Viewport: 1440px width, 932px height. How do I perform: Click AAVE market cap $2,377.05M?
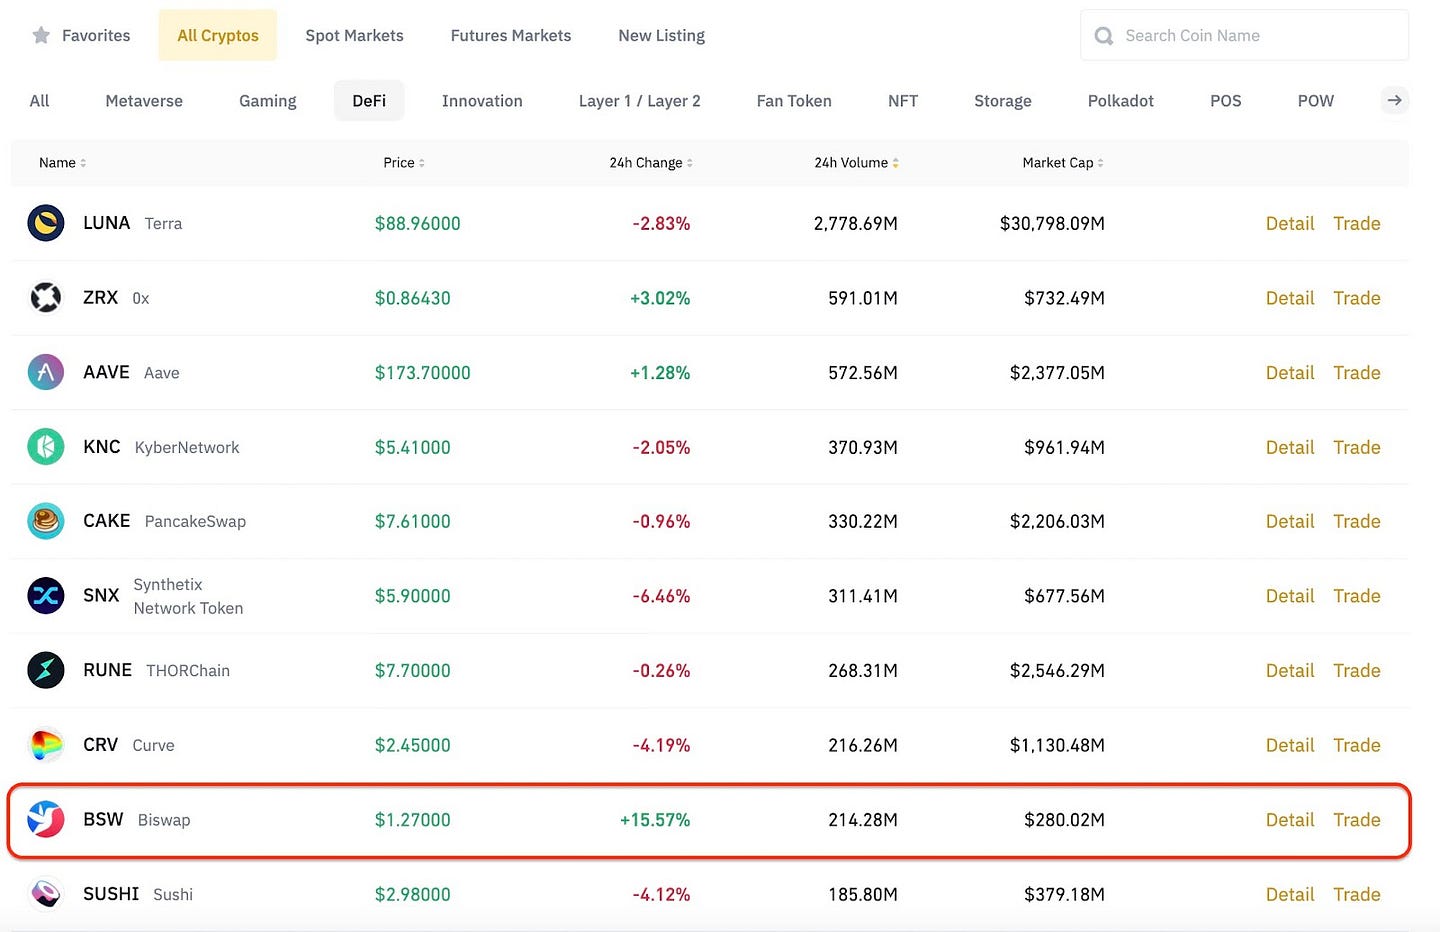(x=1057, y=373)
